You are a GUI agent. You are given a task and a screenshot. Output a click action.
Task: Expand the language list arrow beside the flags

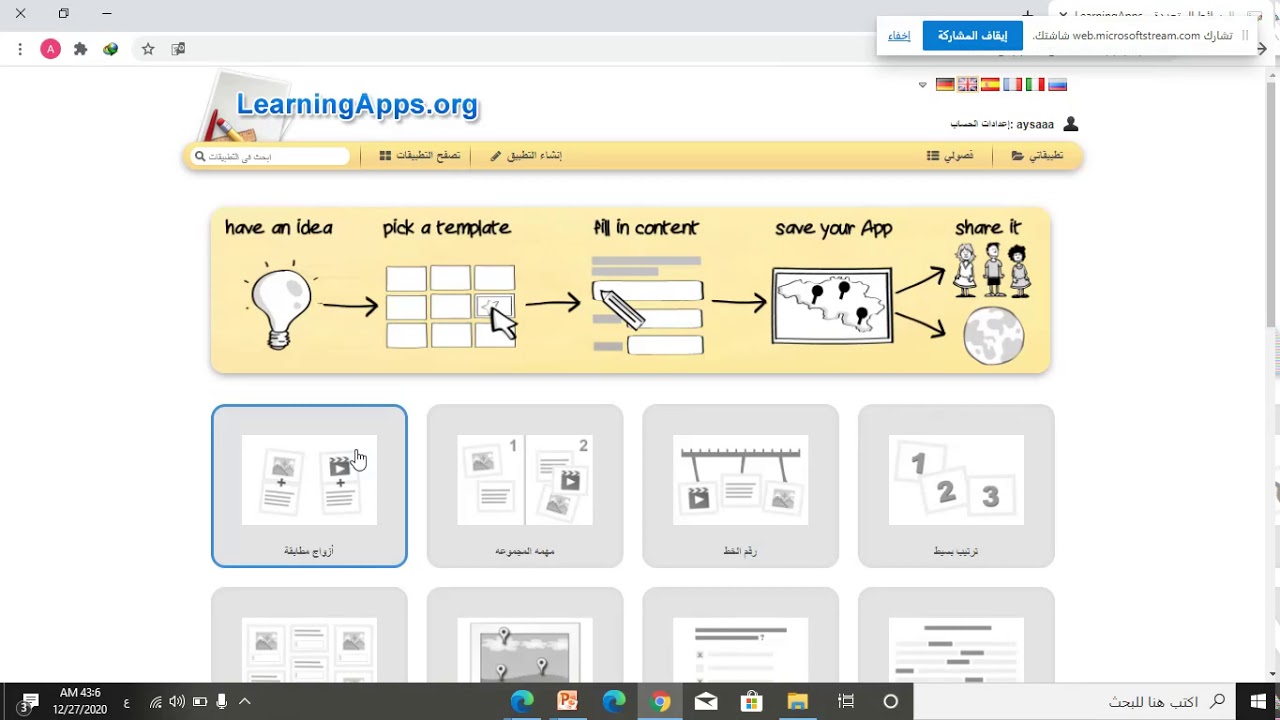(923, 85)
